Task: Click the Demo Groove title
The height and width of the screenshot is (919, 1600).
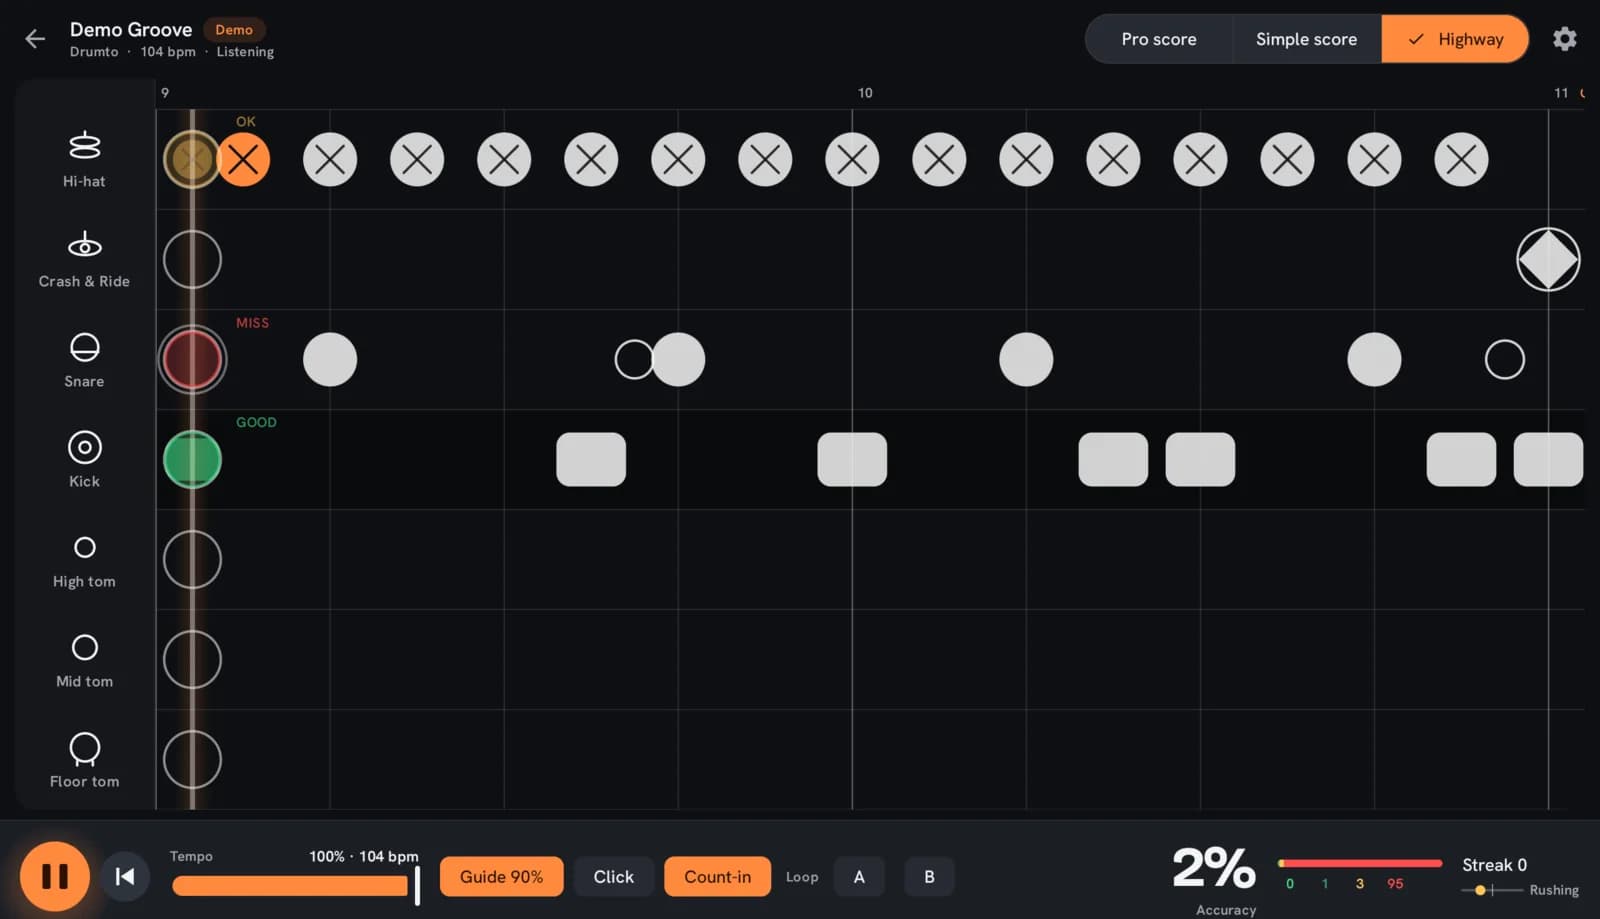Action: pyautogui.click(x=131, y=30)
